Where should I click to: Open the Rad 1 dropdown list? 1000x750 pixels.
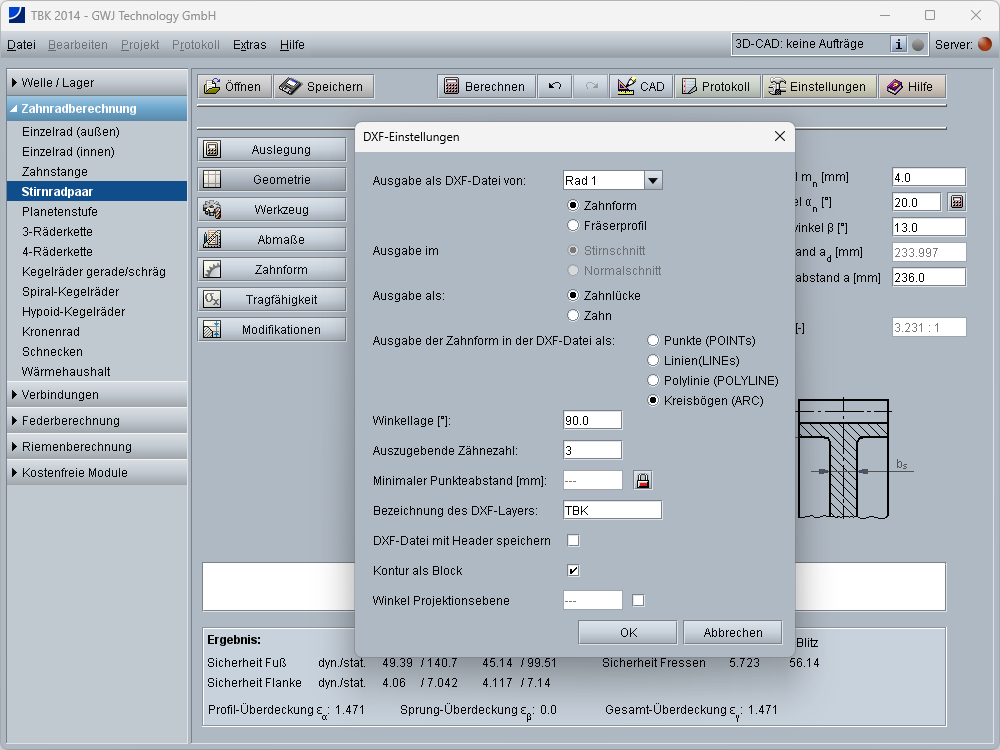pos(653,180)
